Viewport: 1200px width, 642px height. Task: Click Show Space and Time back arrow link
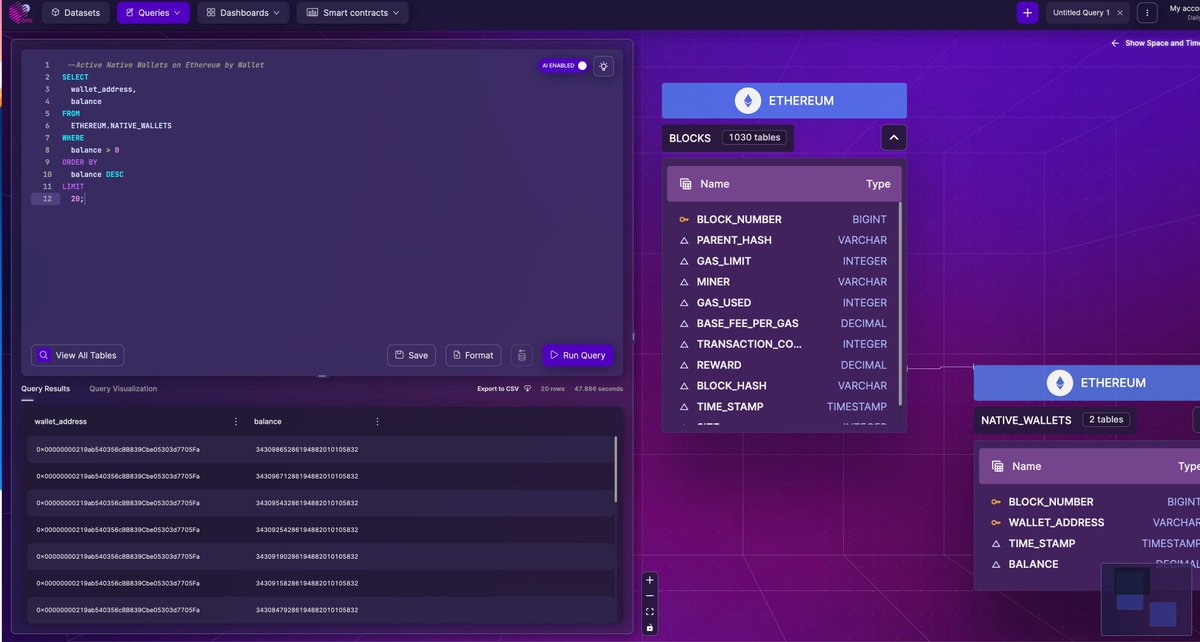click(x=1155, y=43)
